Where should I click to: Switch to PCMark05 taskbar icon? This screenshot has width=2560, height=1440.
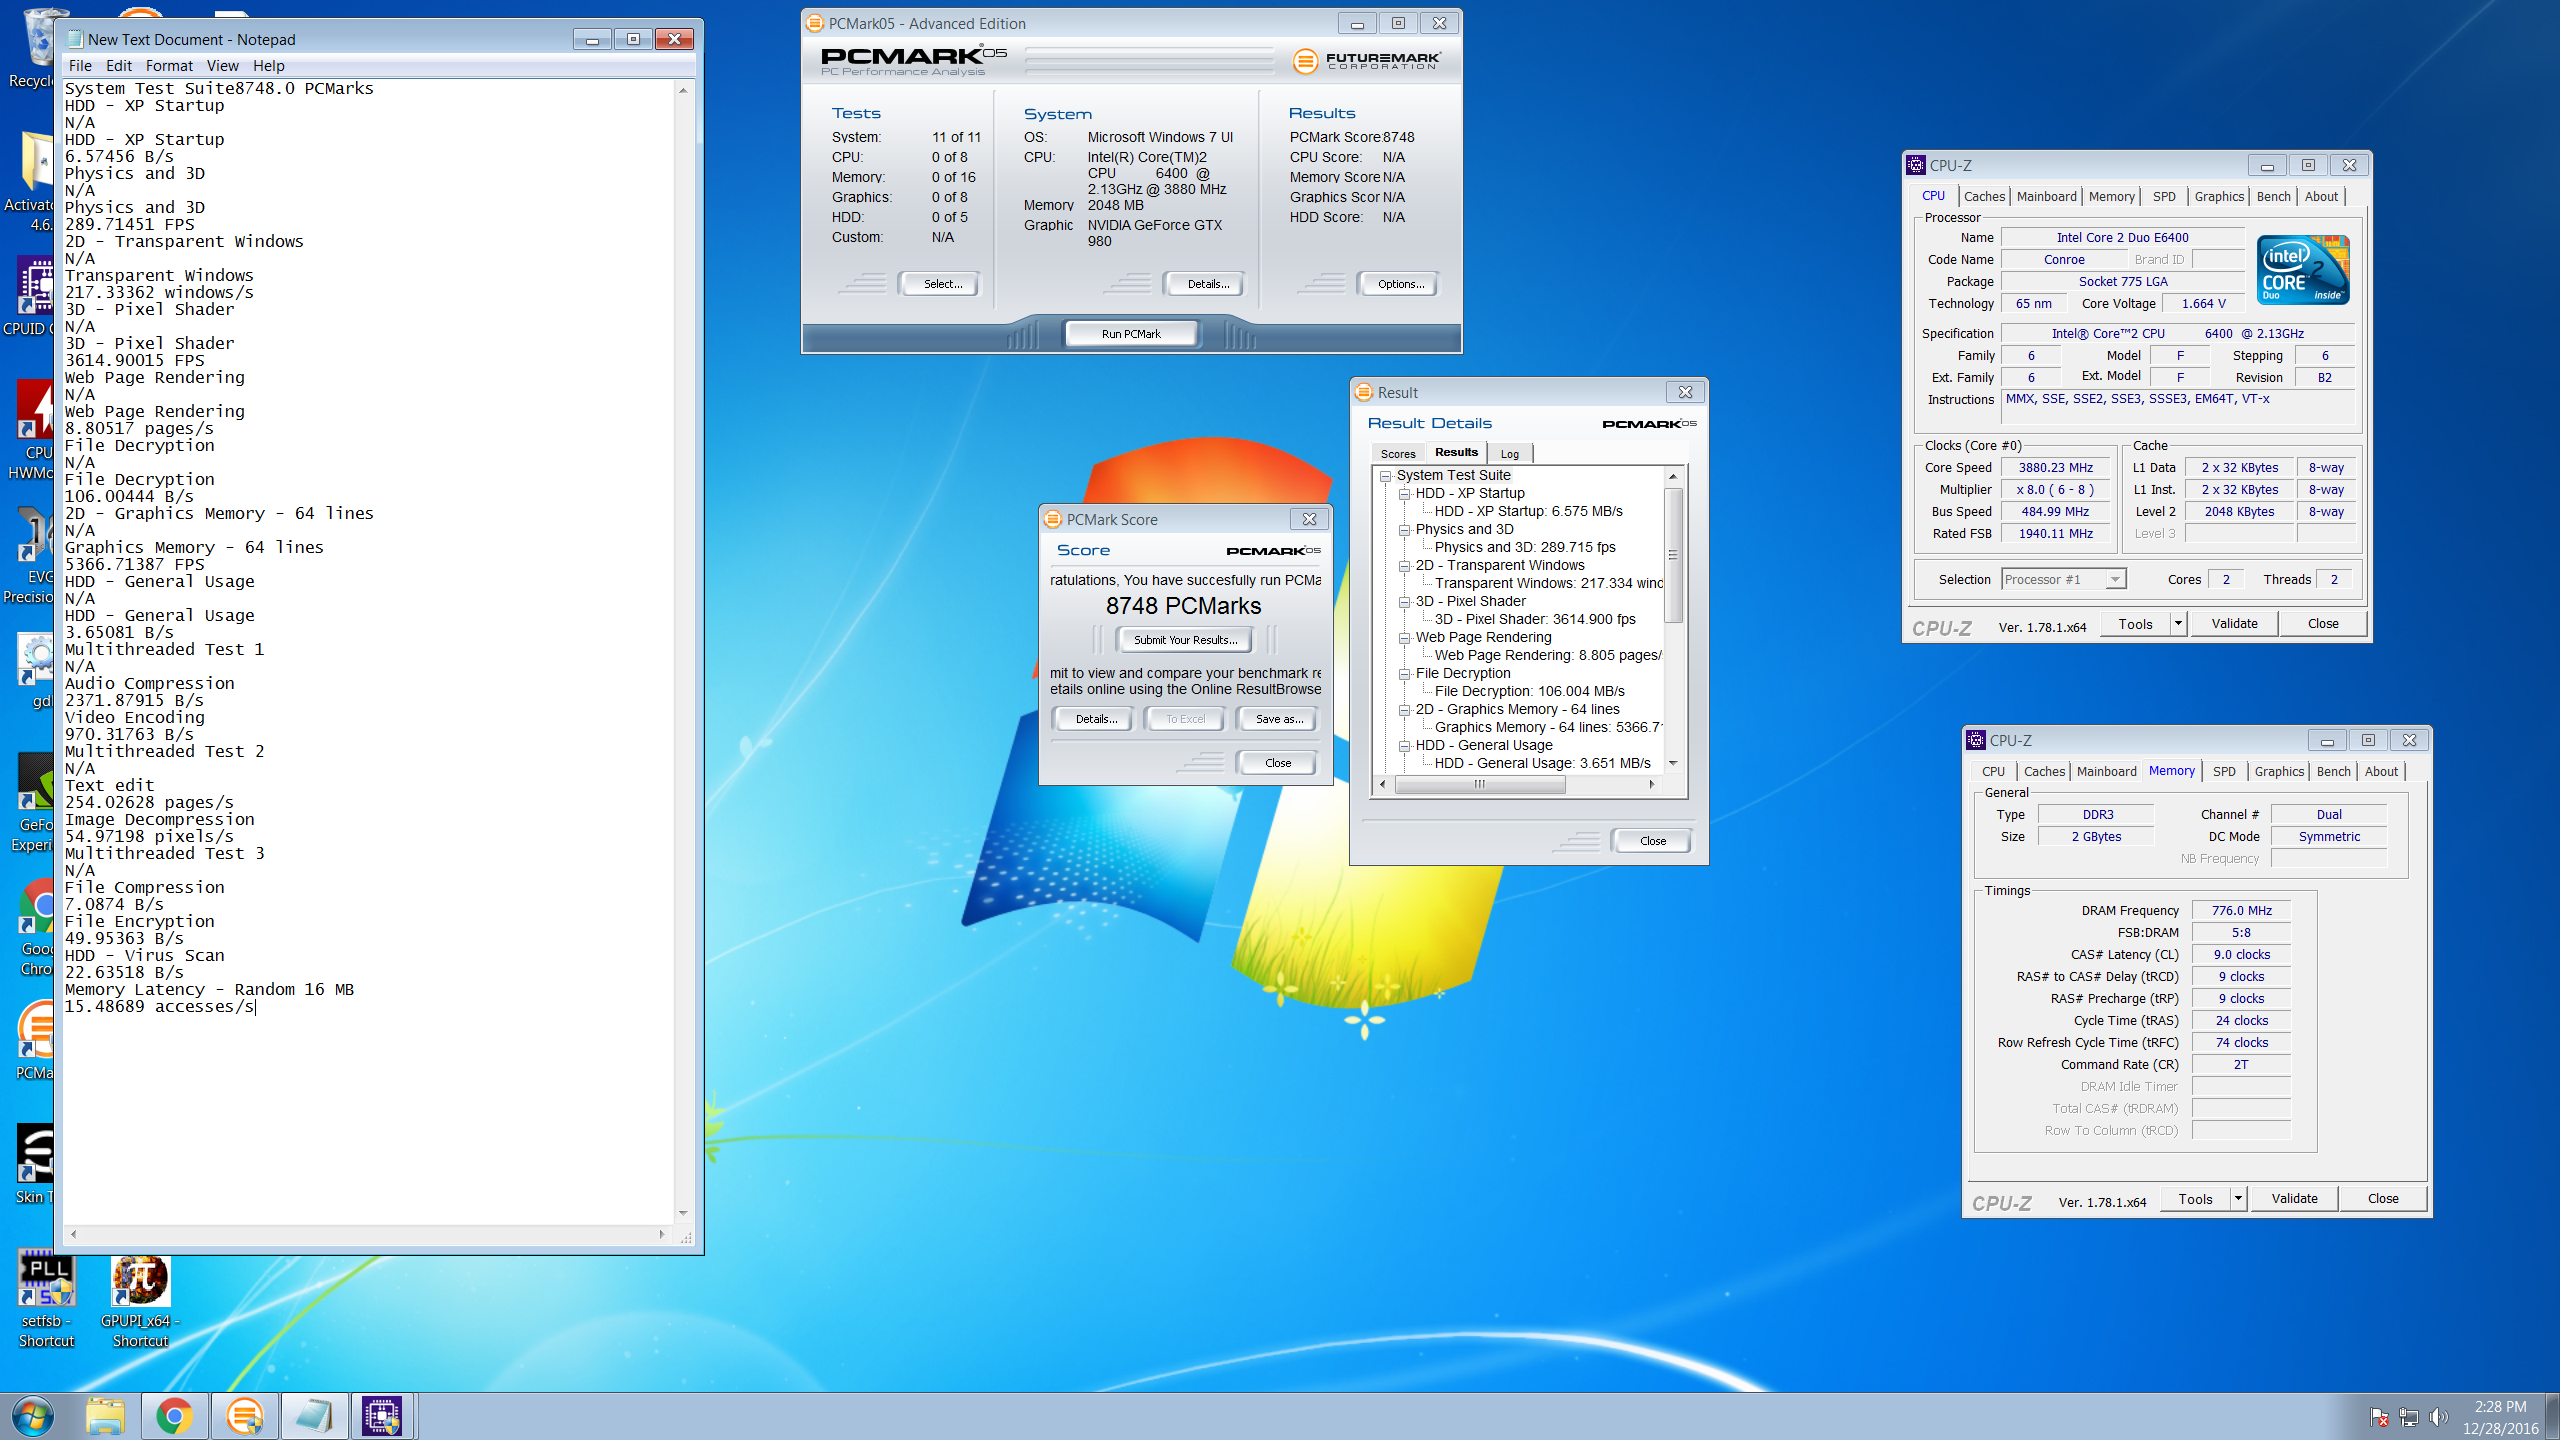coord(245,1416)
